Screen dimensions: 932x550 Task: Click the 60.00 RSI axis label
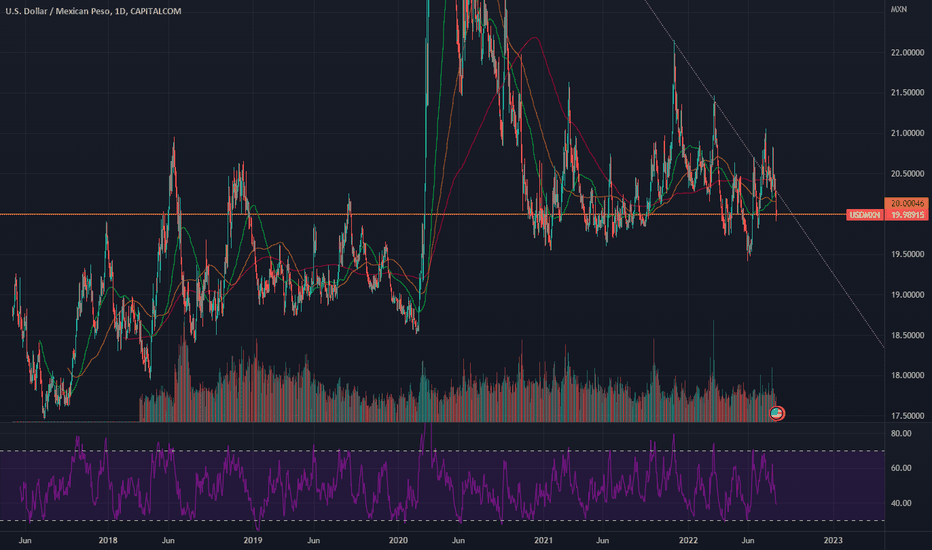pyautogui.click(x=901, y=468)
